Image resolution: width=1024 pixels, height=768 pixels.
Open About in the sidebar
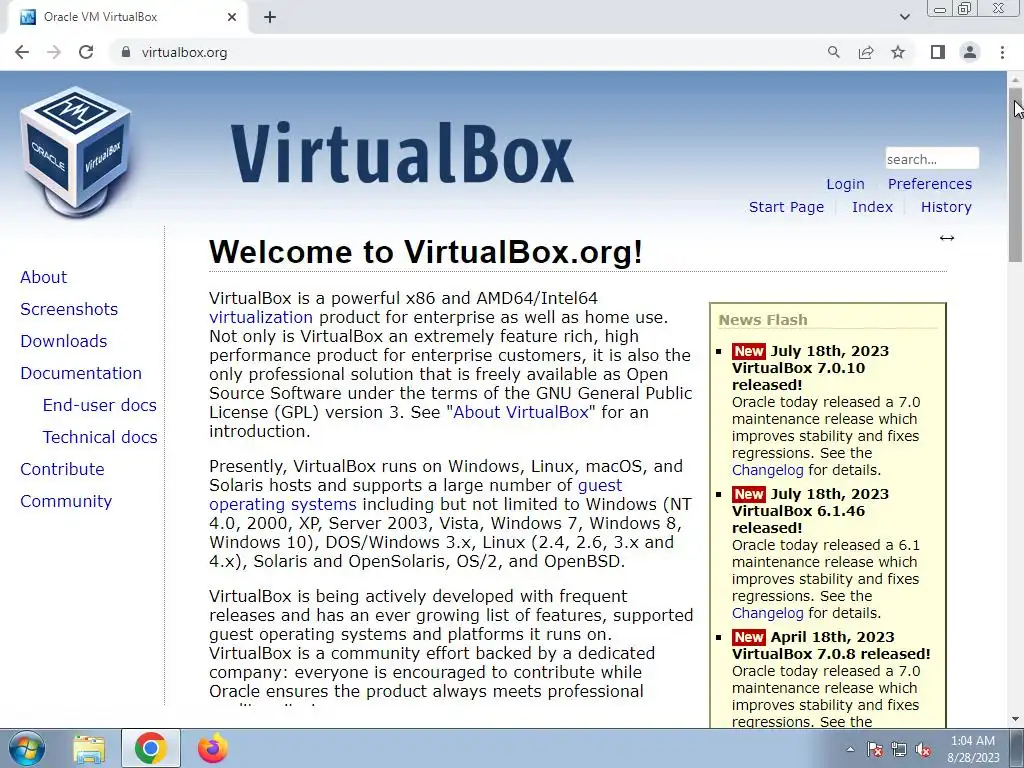(43, 277)
